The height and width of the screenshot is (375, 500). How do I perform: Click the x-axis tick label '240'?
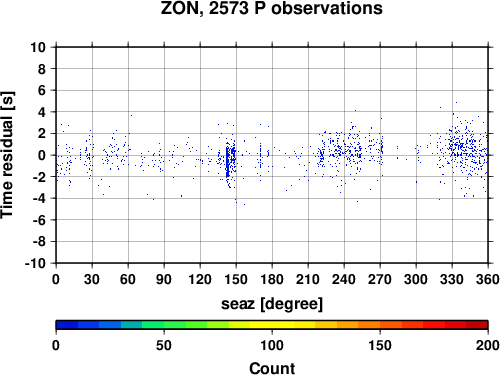click(x=344, y=279)
